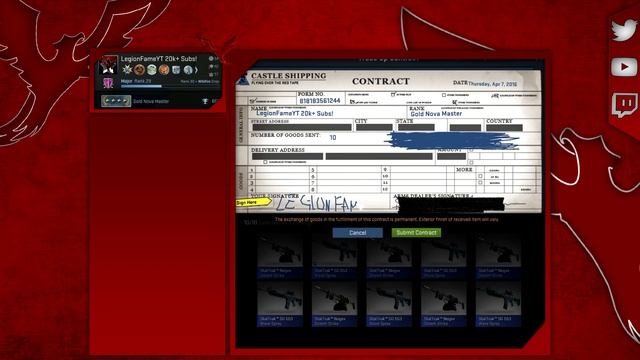Click the number of goods sent value 10
Viewport: 640px width, 360px height.
coord(333,138)
